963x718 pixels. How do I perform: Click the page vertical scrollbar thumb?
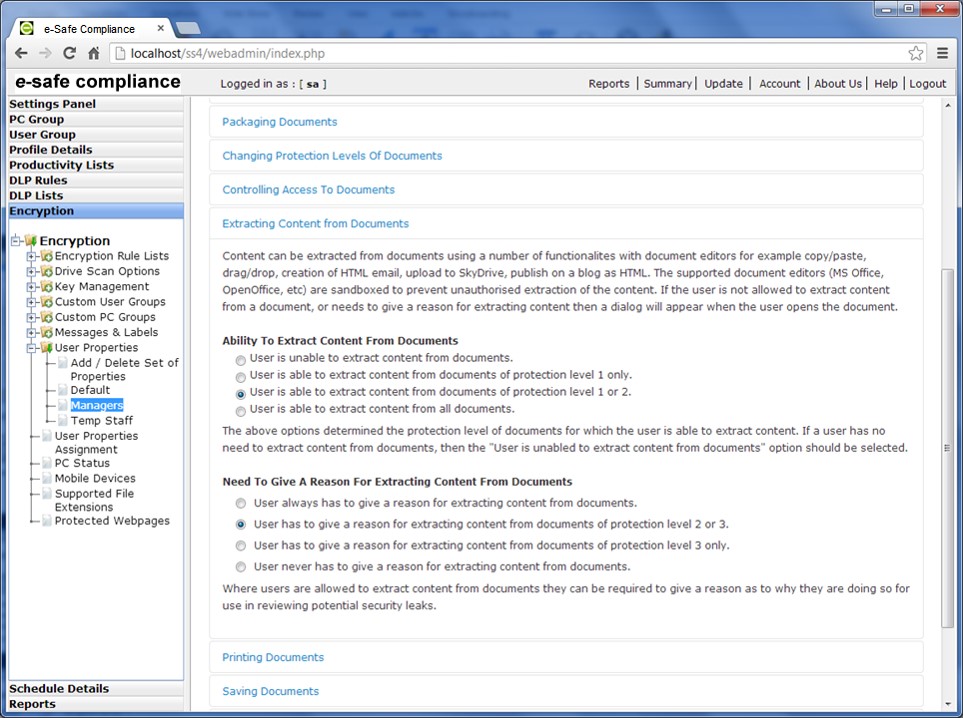[948, 447]
